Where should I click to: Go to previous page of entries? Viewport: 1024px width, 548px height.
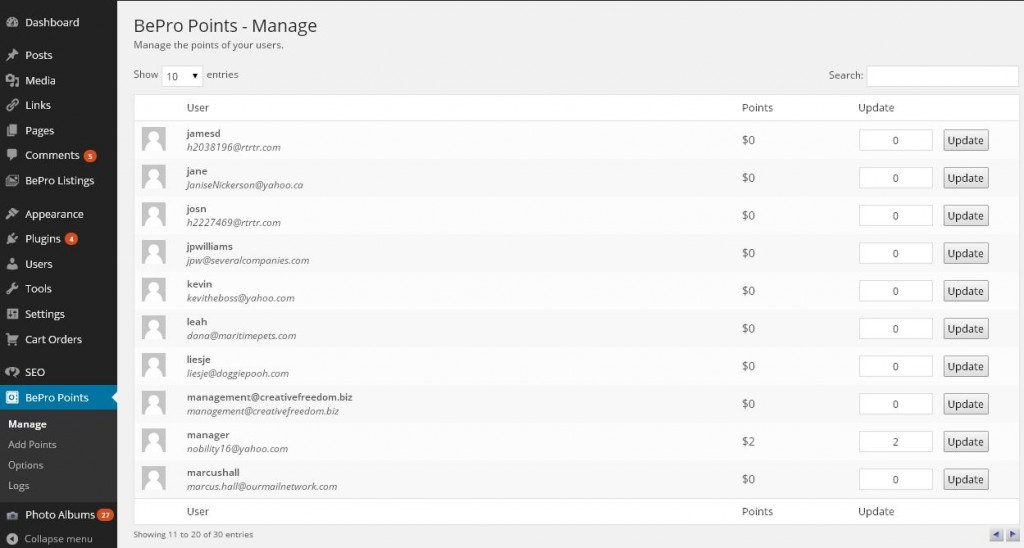tap(996, 535)
